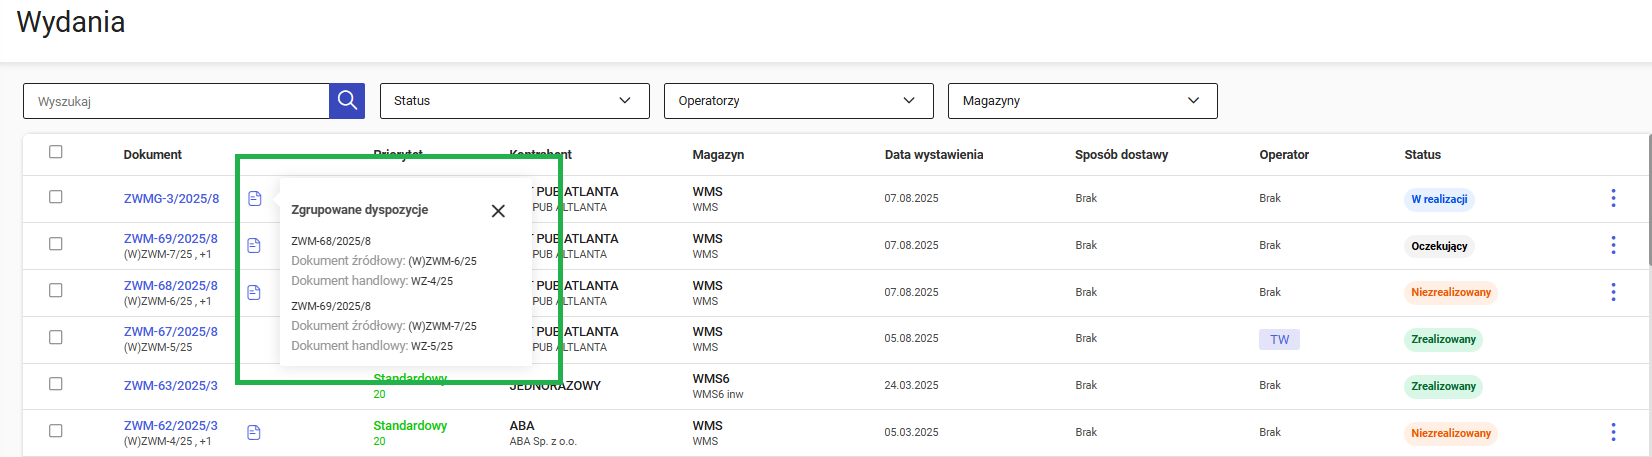Open document link ZWM-63/2025/3

[x=170, y=386]
